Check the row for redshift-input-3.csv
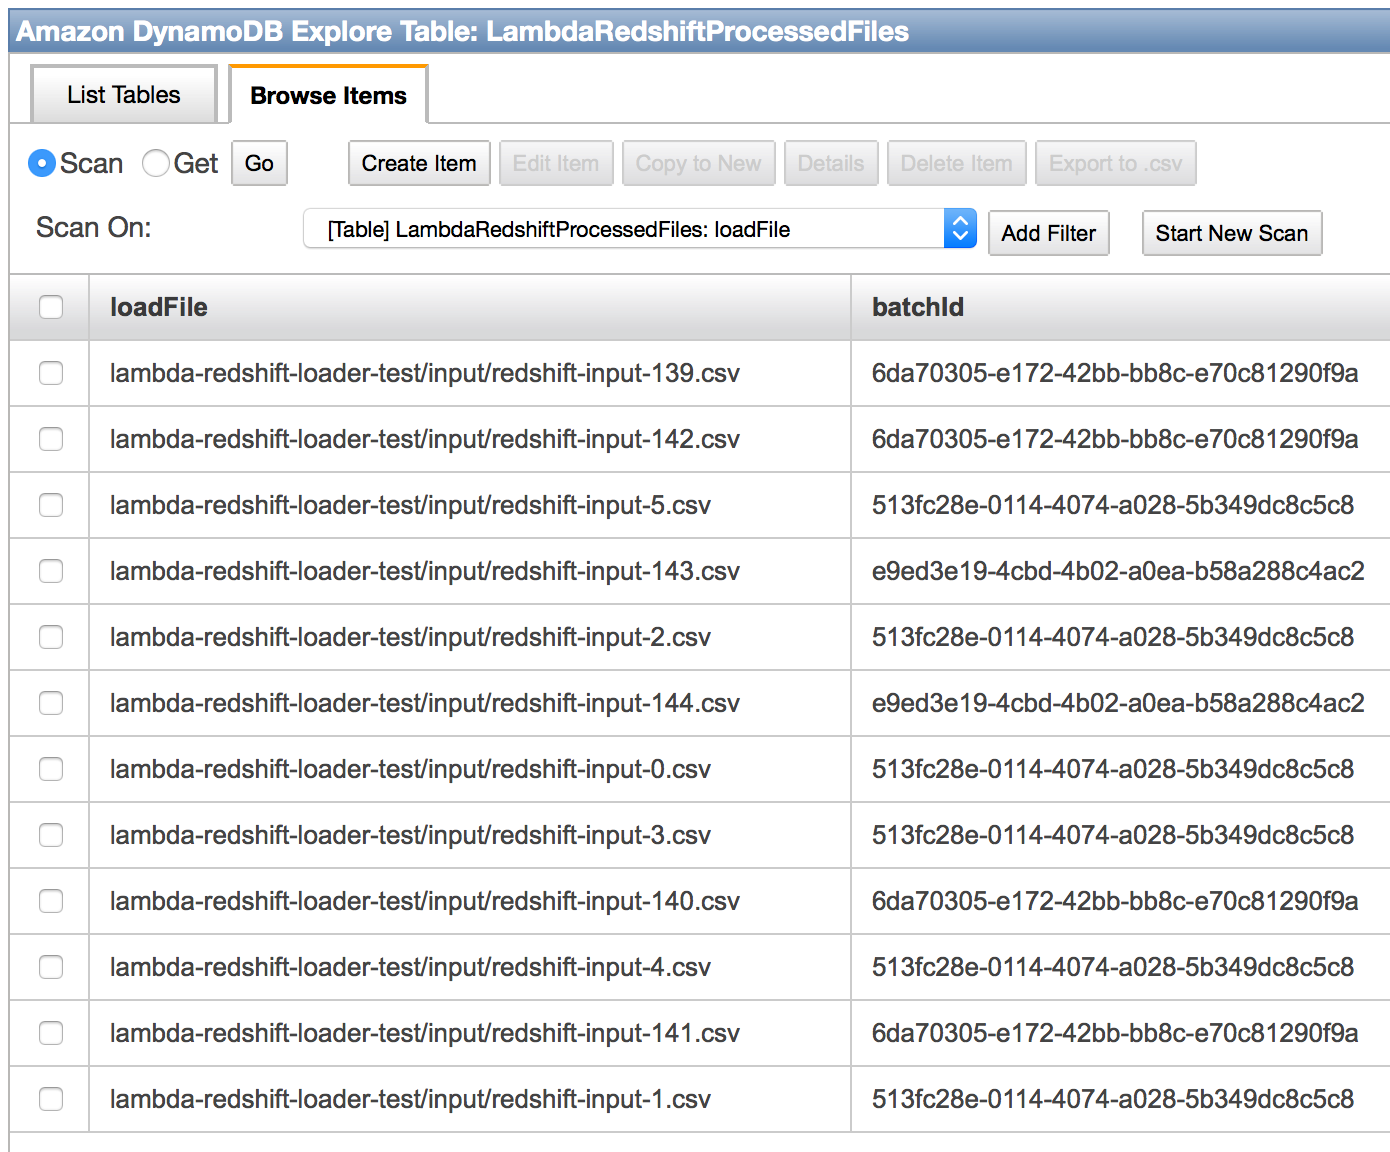 coord(51,835)
